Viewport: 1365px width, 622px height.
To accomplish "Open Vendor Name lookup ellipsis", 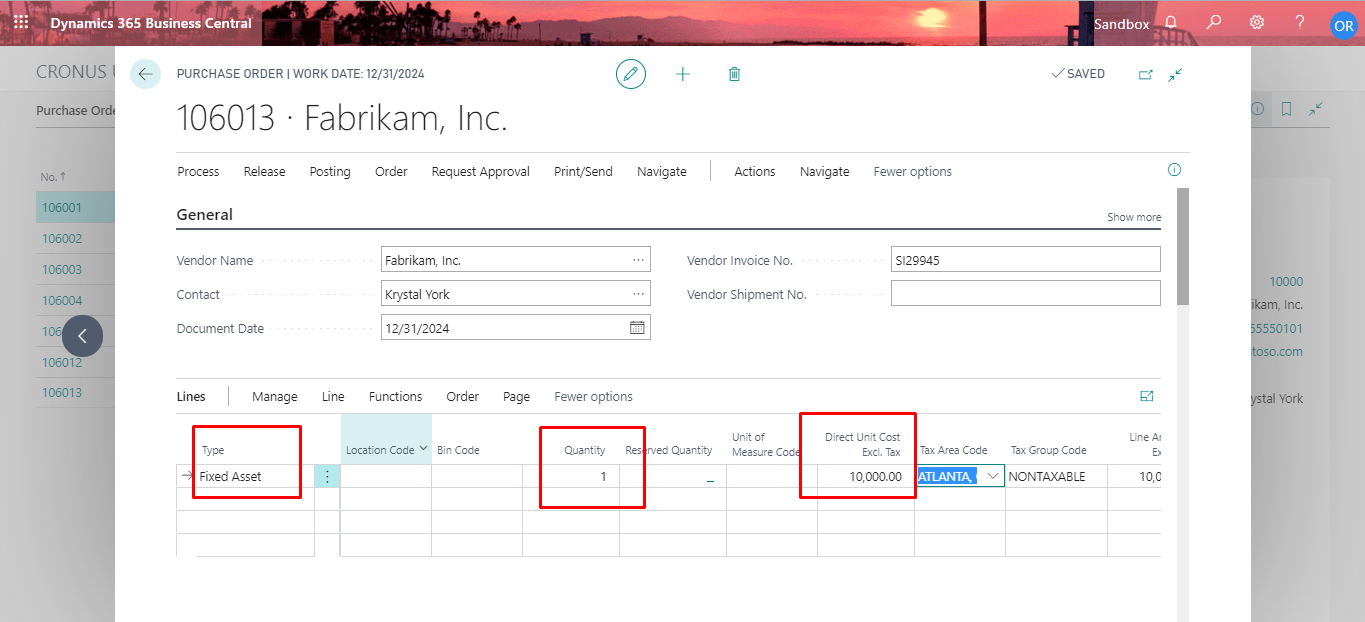I will tap(638, 260).
